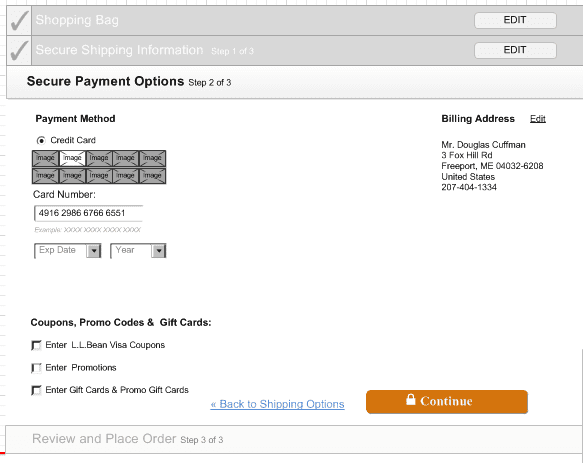Viewport: 583px width, 463px height.
Task: Select the middle card image in bottom row
Action: (x=99, y=176)
